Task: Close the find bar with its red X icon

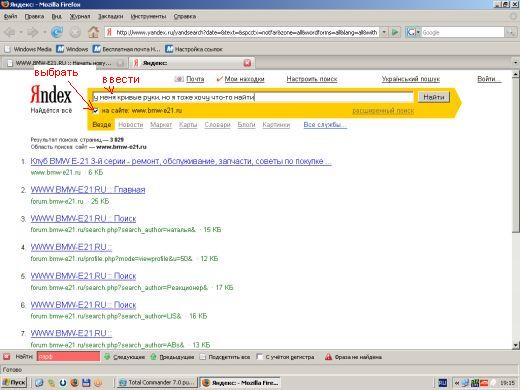Action: (x=6, y=357)
